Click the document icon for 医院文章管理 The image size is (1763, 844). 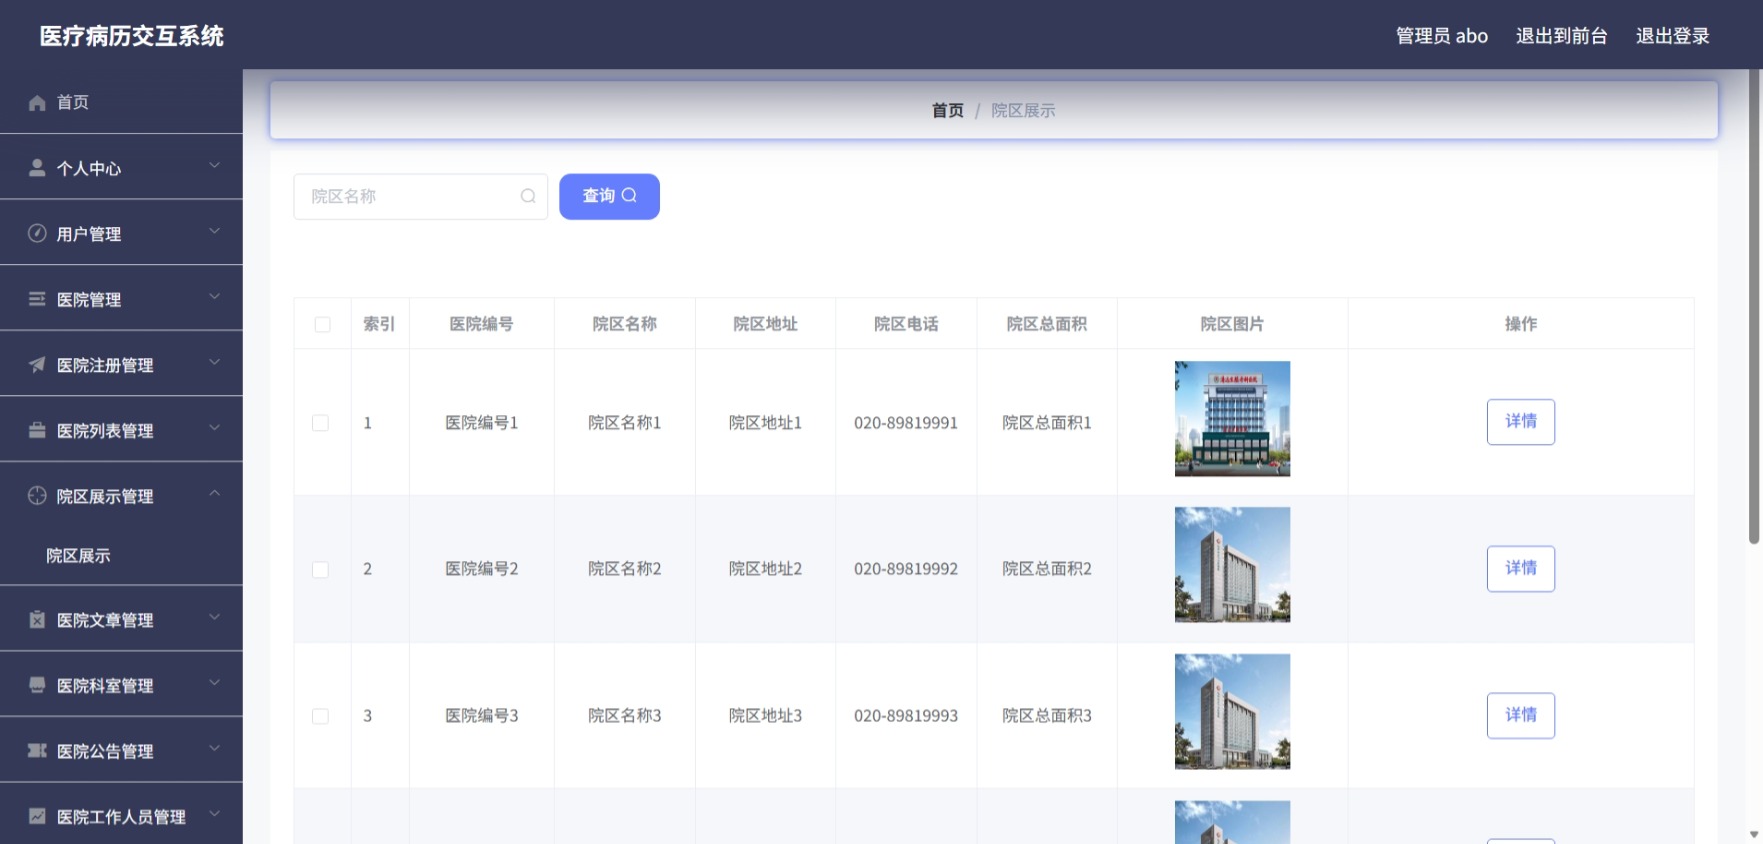[x=37, y=619]
